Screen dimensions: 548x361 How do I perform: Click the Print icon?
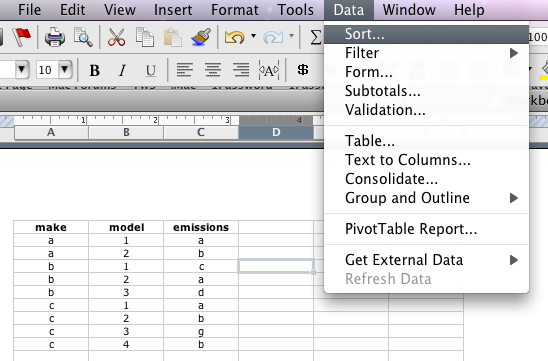(x=55, y=37)
